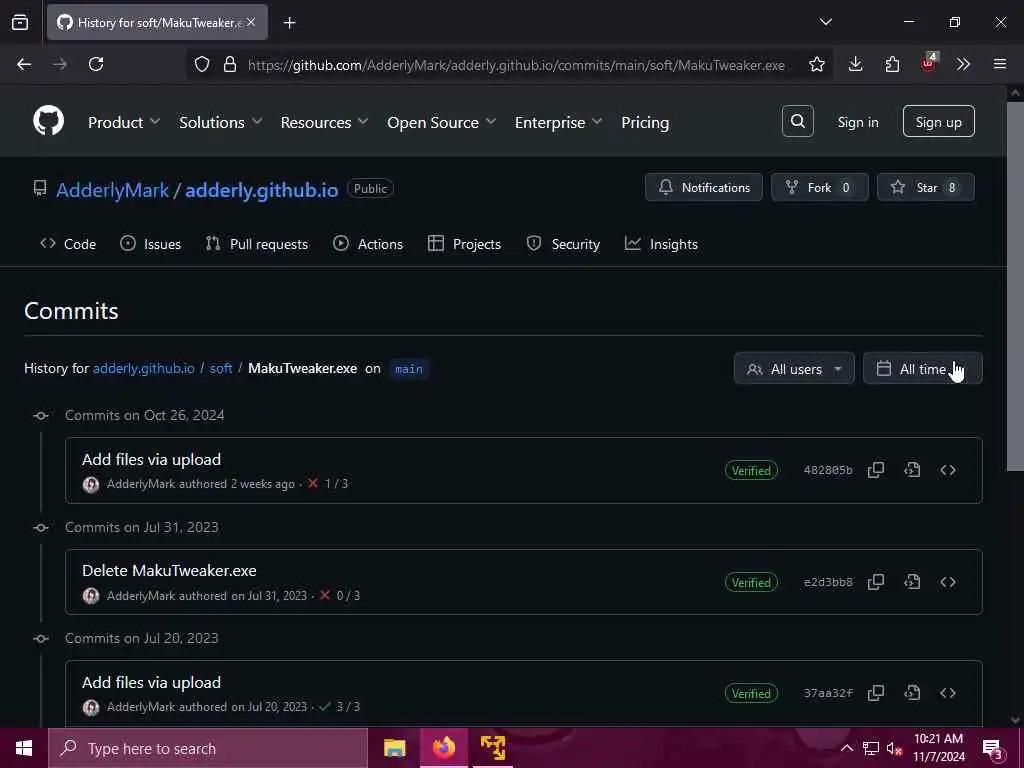The height and width of the screenshot is (768, 1024).
Task: Focus the browser URL address bar
Action: pyautogui.click(x=516, y=65)
